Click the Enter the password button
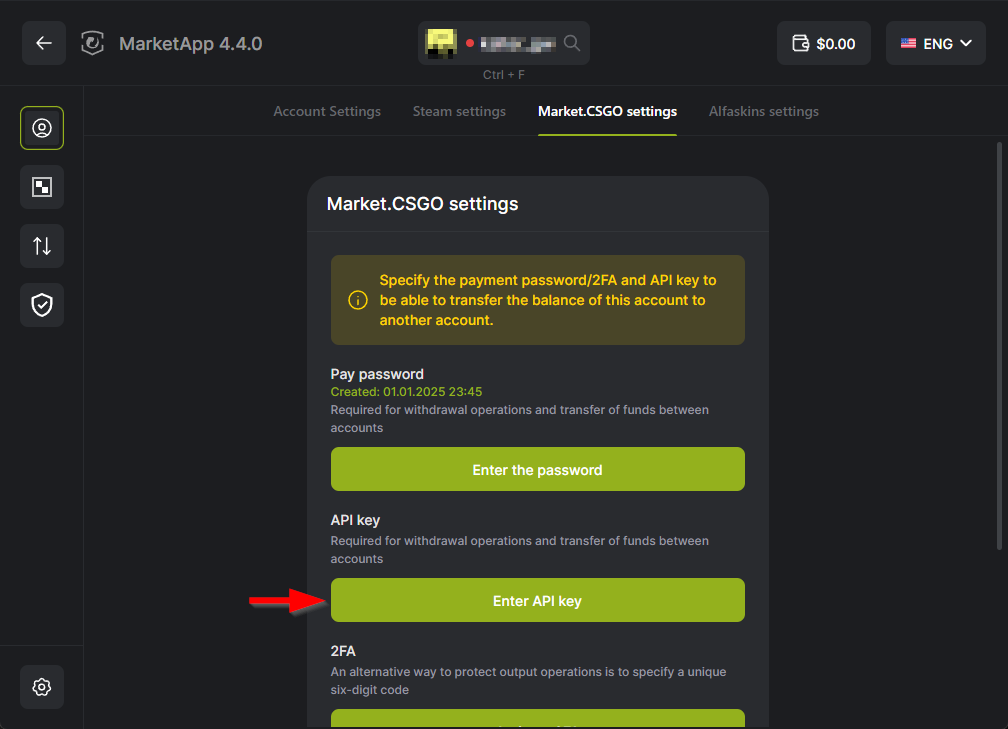This screenshot has height=729, width=1008. click(537, 469)
